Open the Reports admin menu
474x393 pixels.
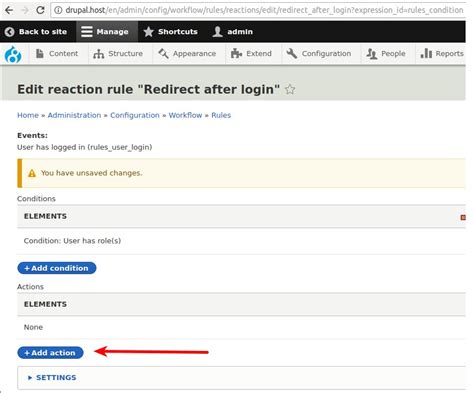pos(441,54)
